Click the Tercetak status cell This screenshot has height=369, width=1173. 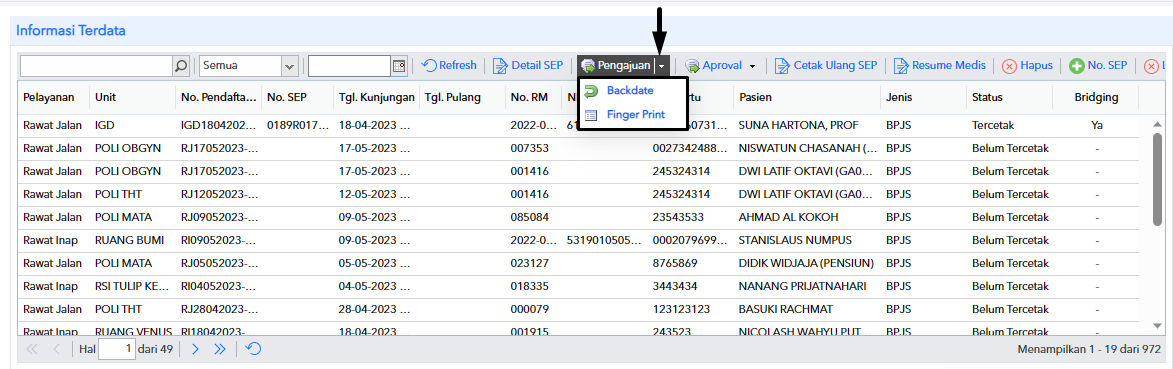coord(1010,126)
